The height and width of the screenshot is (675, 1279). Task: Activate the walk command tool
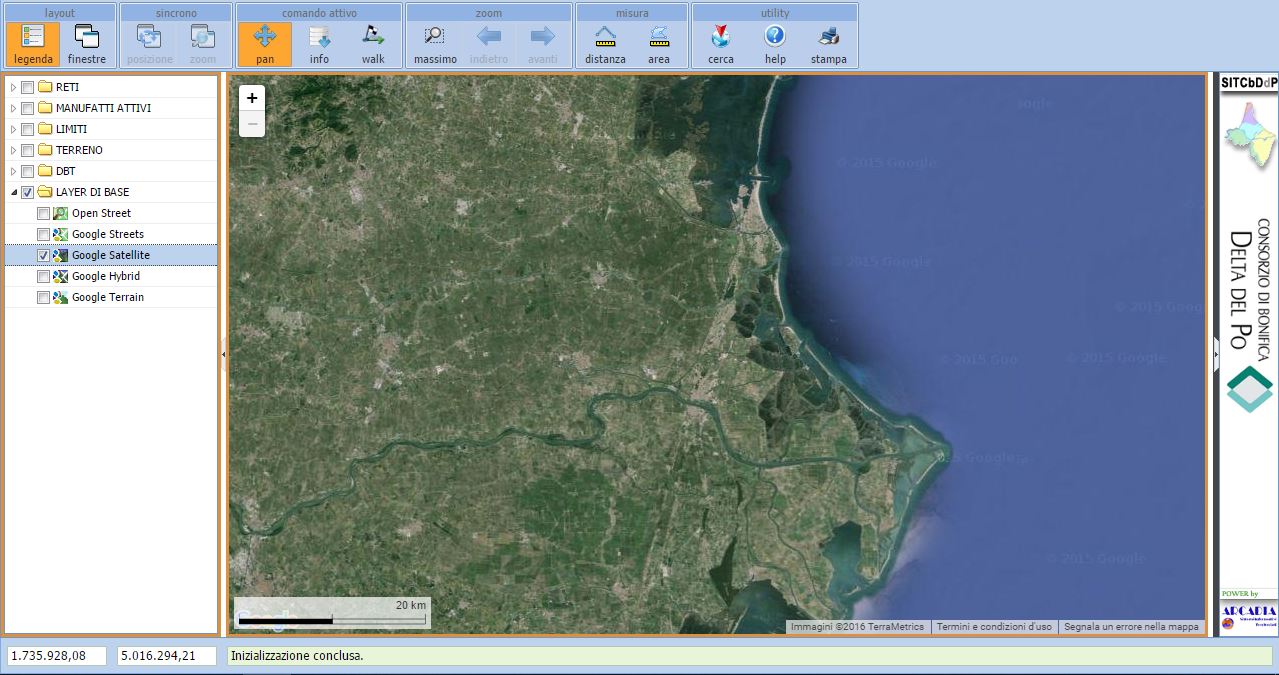[x=373, y=45]
